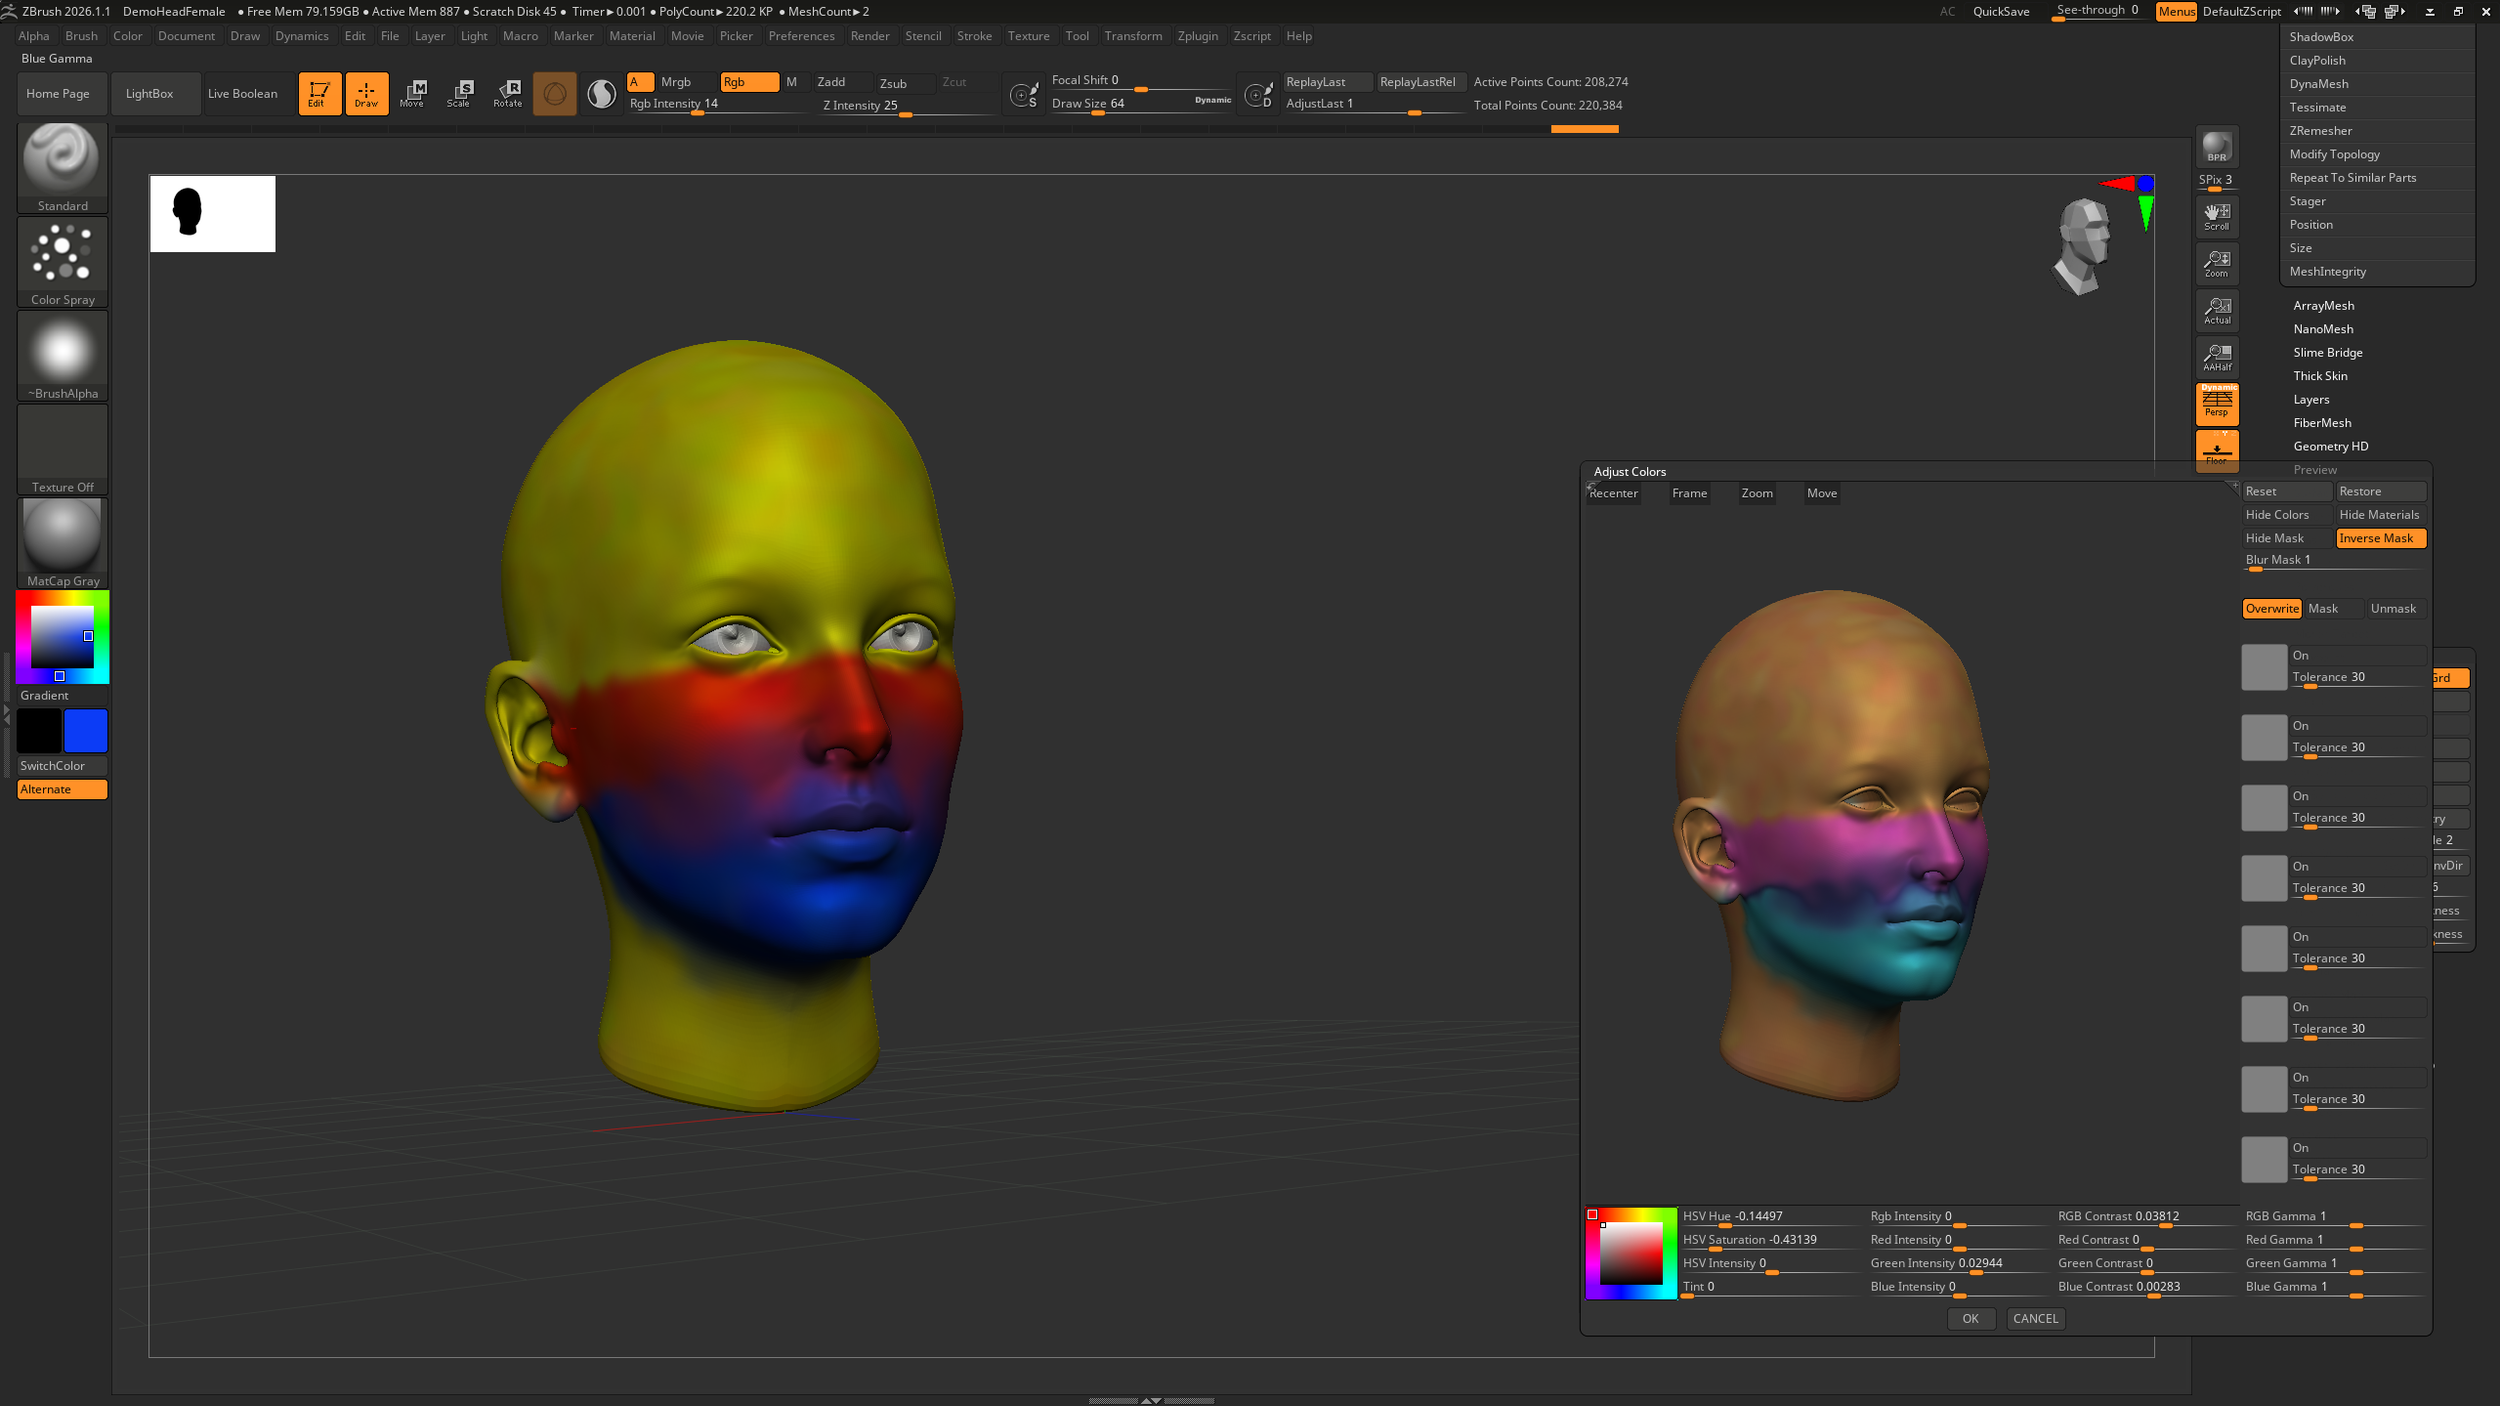Open the Standard brush thumbnail
The height and width of the screenshot is (1406, 2500).
coord(62,160)
